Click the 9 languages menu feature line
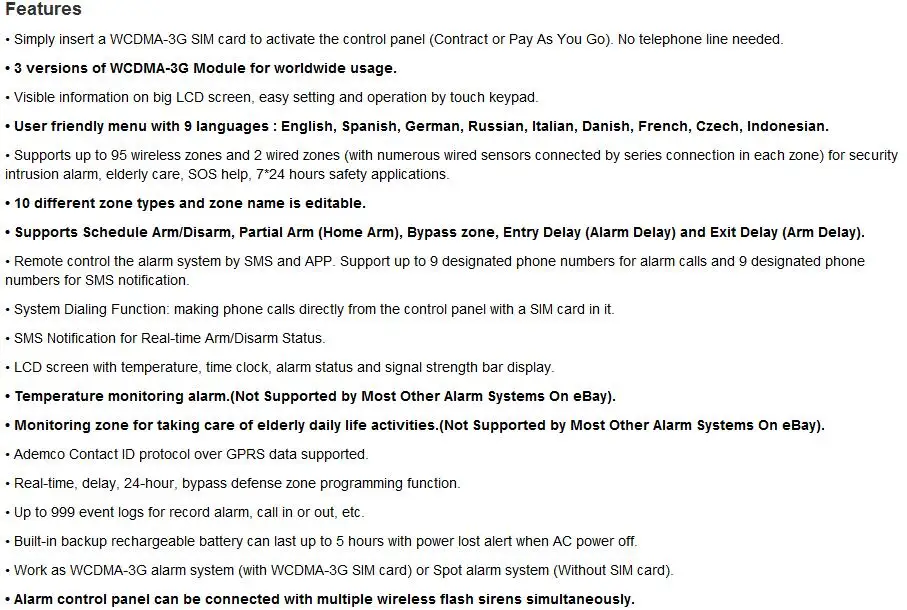 click(x=416, y=126)
